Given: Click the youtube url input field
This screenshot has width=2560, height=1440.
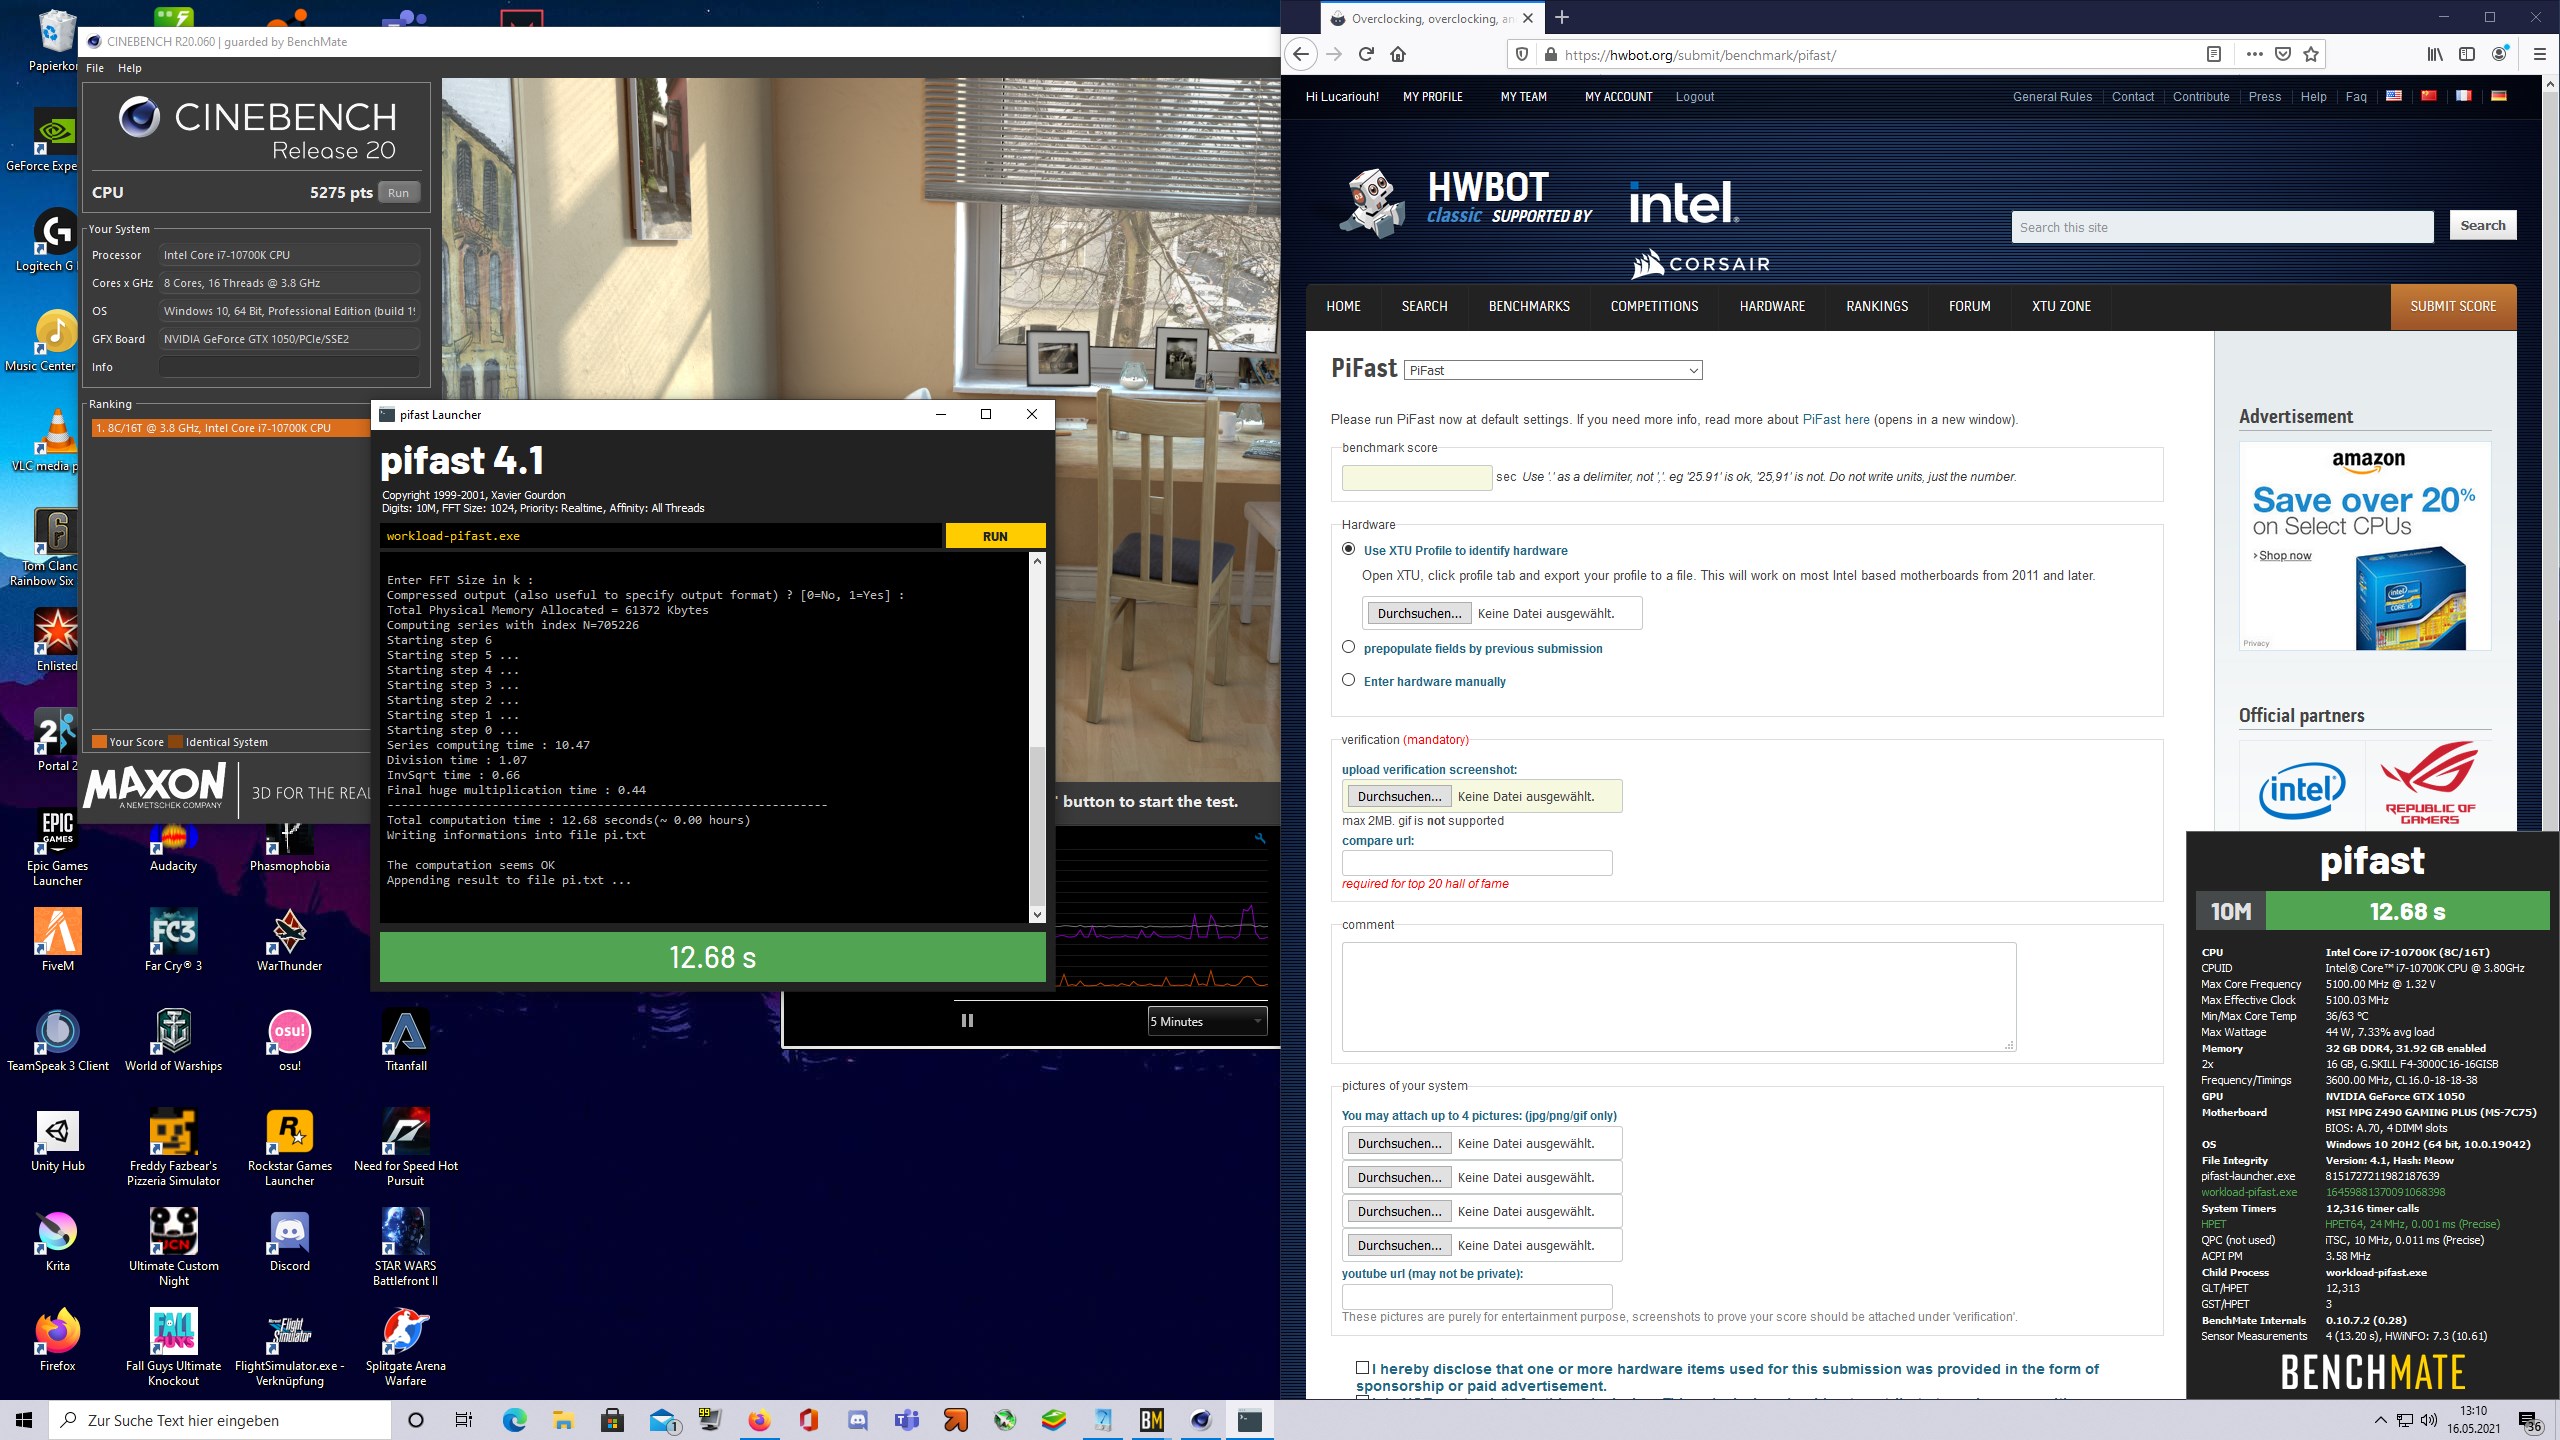Looking at the screenshot, I should coord(1477,1296).
